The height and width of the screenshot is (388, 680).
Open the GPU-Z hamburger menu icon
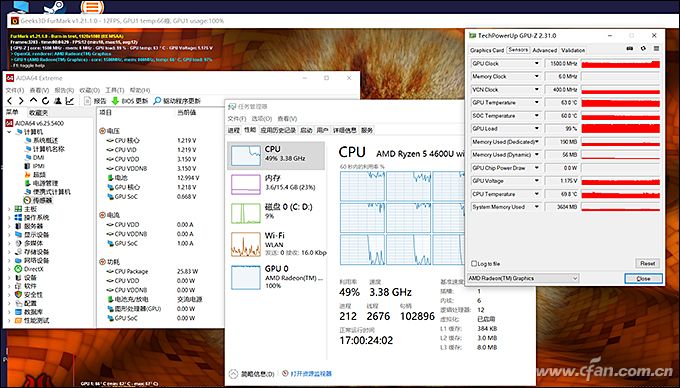pos(656,49)
